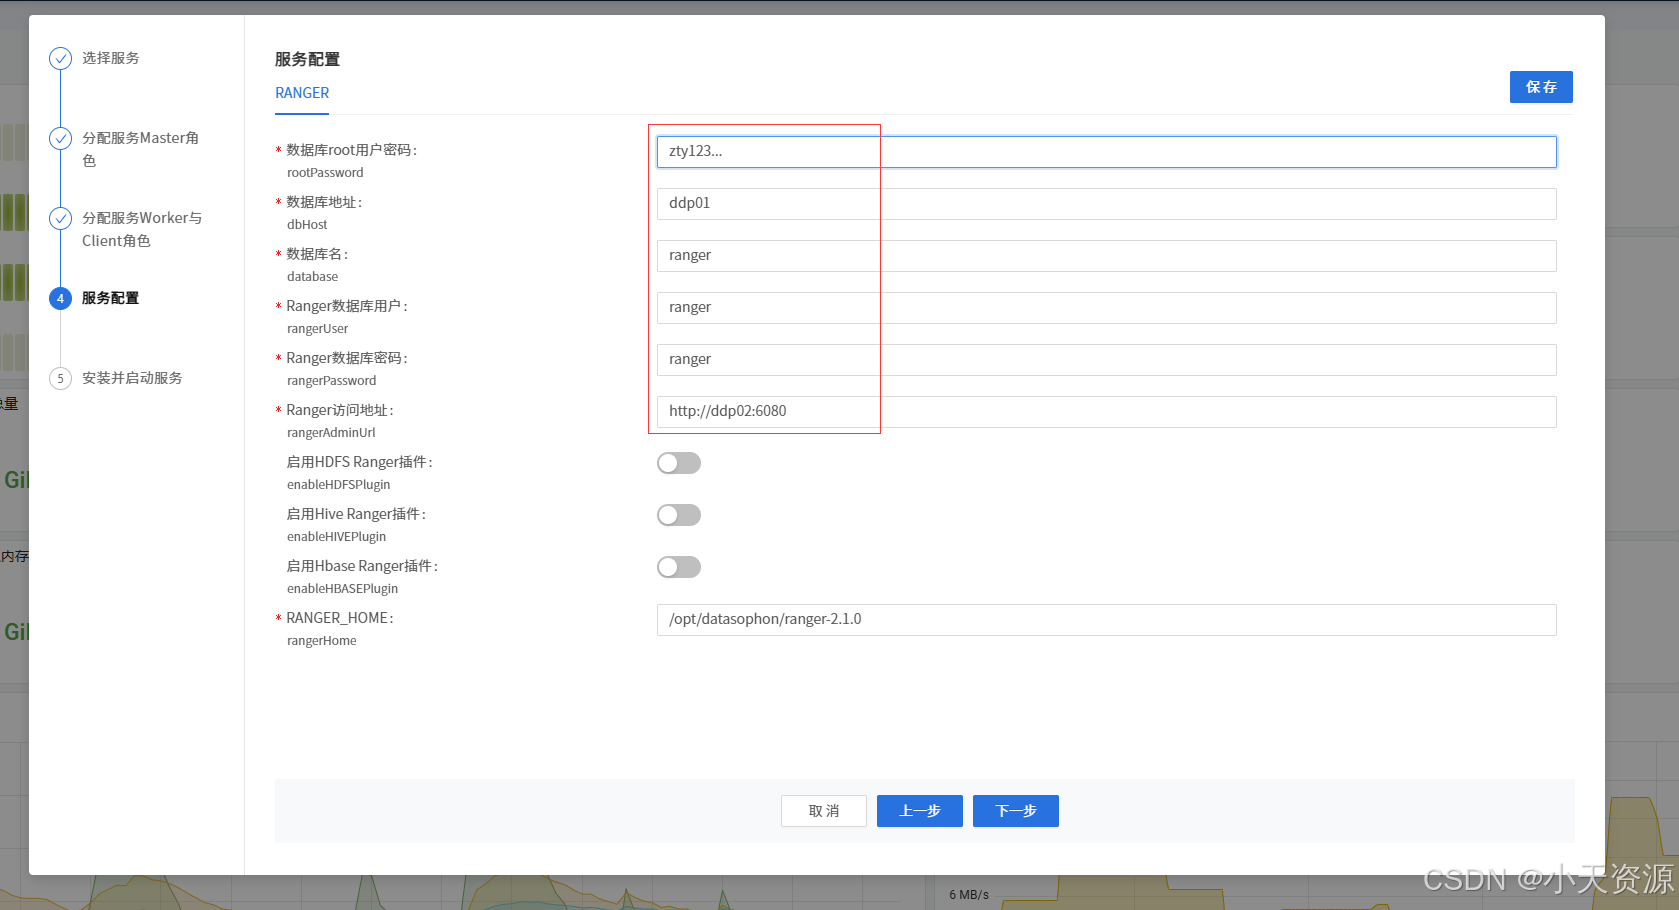Click the completed step one checkmark icon

pyautogui.click(x=60, y=58)
